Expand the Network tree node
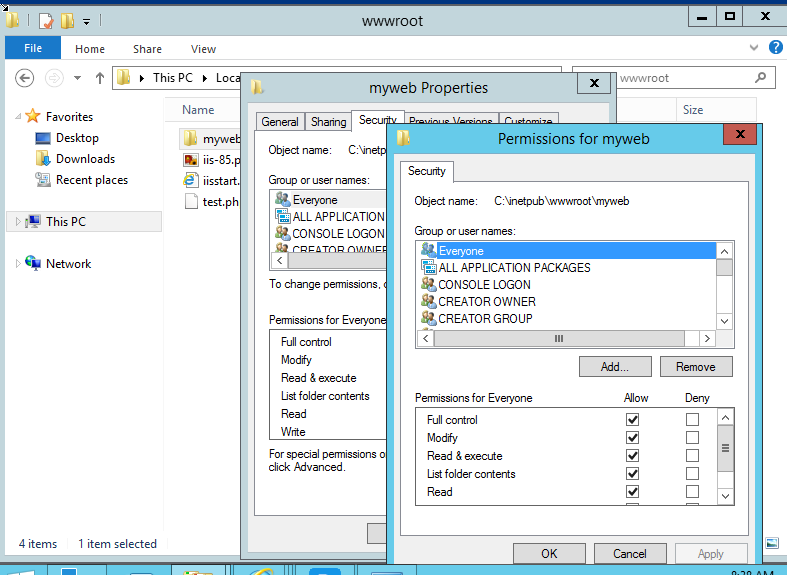This screenshot has width=787, height=575. click(x=18, y=263)
